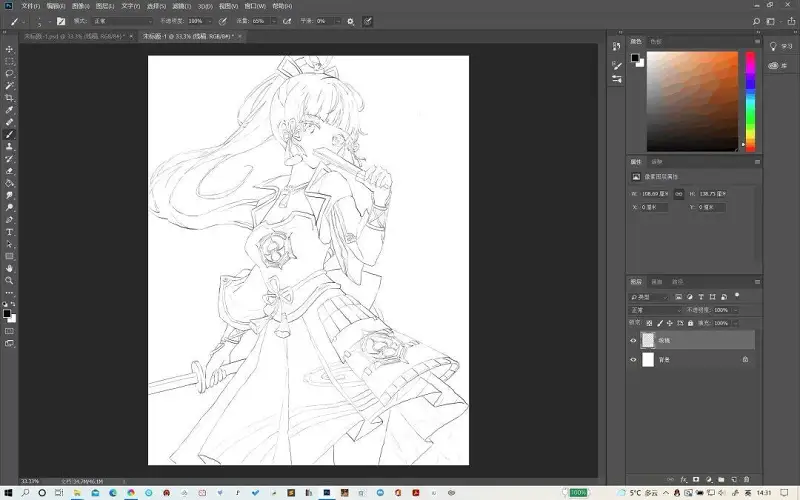
Task: Open layer fill dropdown arrow
Action: 735,323
